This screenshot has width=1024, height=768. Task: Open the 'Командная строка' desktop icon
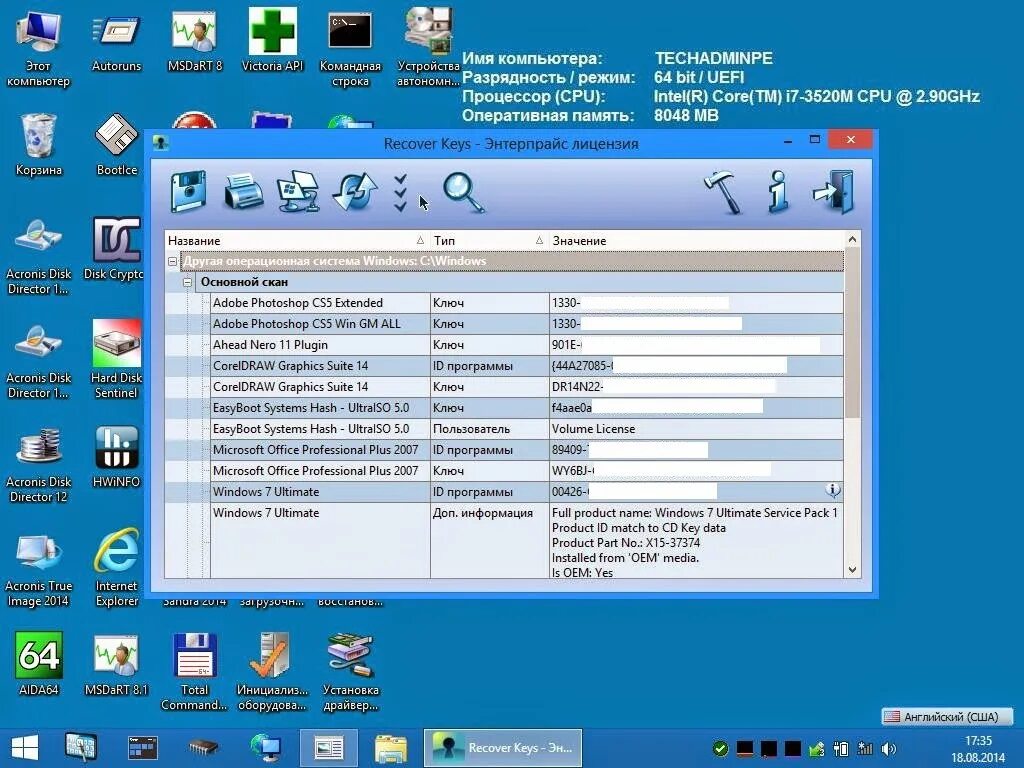[x=350, y=49]
